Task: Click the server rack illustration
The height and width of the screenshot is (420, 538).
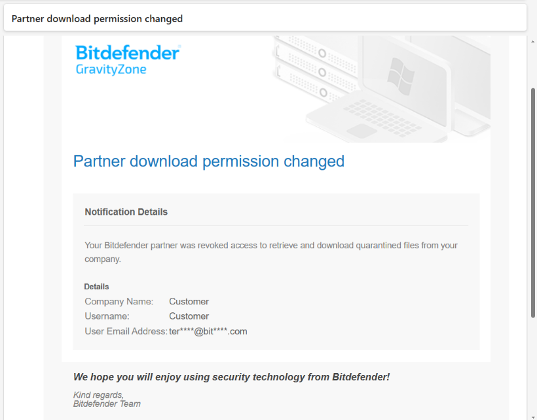Action: click(x=317, y=69)
